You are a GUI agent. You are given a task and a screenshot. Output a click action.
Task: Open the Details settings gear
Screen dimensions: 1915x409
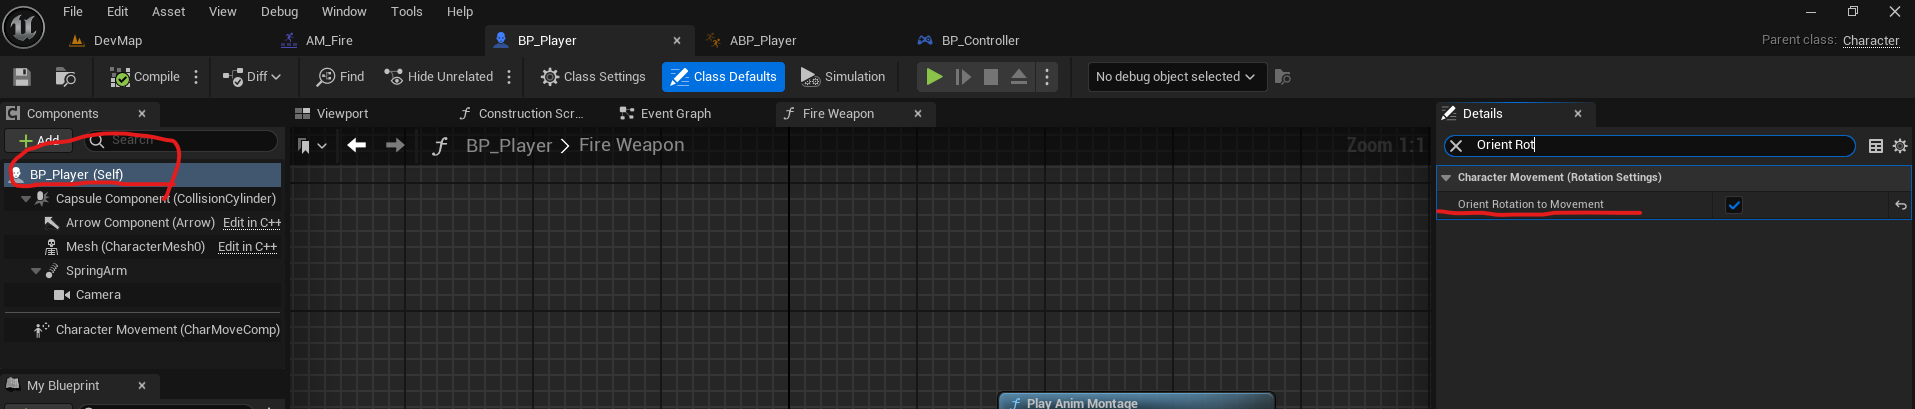click(1900, 146)
